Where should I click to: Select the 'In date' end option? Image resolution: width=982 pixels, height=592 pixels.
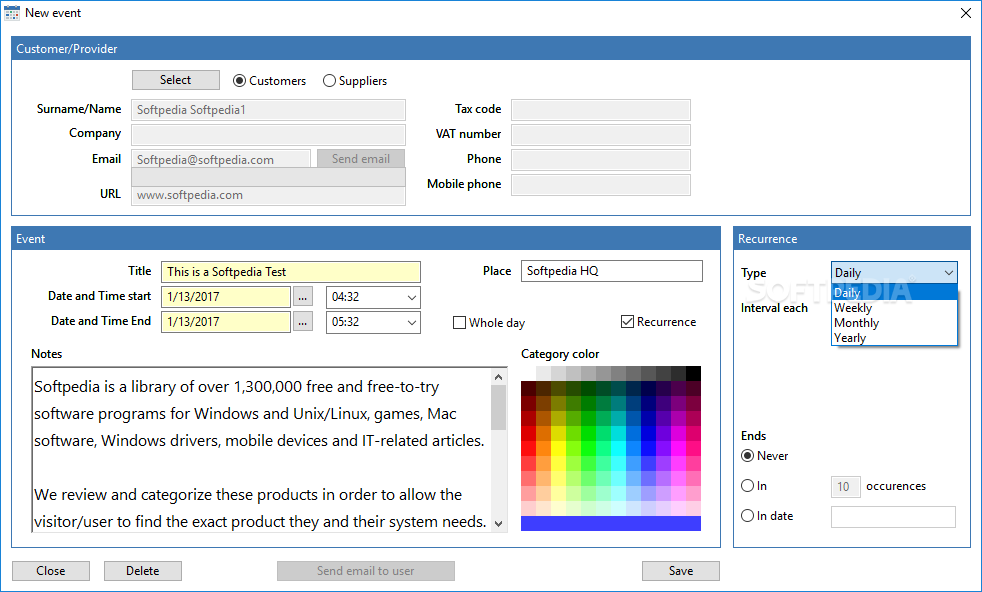(x=747, y=516)
